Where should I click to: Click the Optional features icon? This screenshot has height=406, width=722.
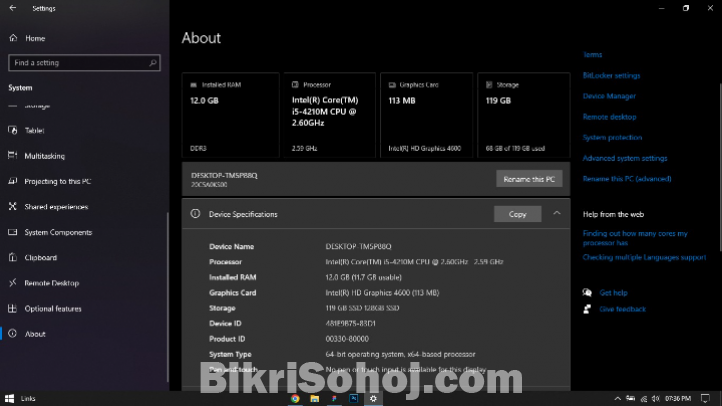tap(12, 308)
